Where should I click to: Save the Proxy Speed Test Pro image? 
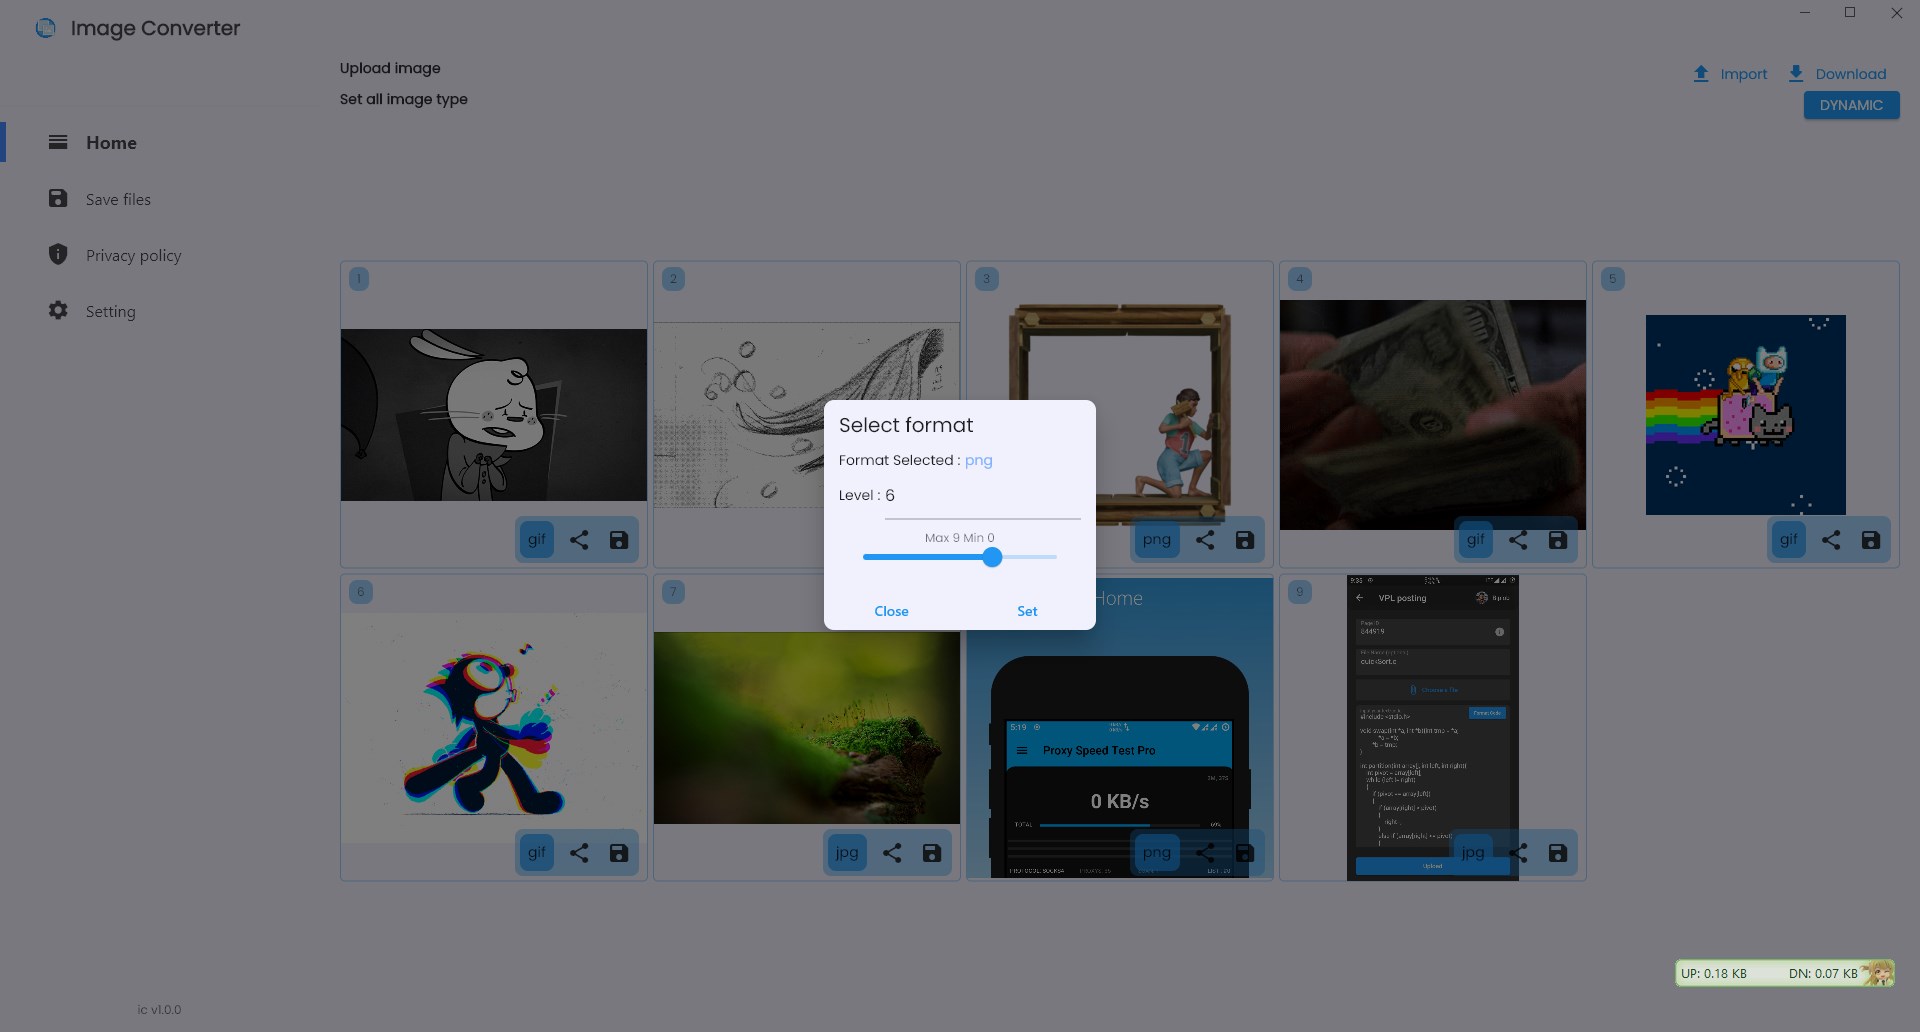[1245, 853]
